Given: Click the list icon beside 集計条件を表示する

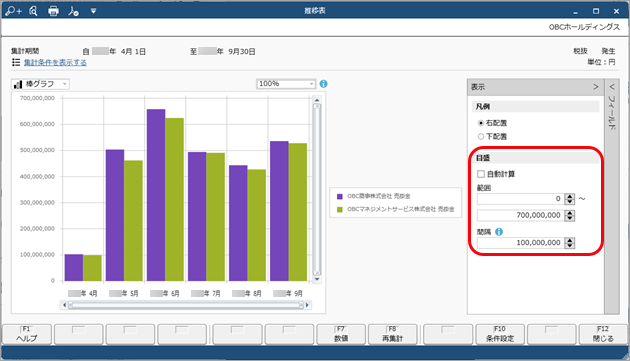Looking at the screenshot, I should point(16,62).
